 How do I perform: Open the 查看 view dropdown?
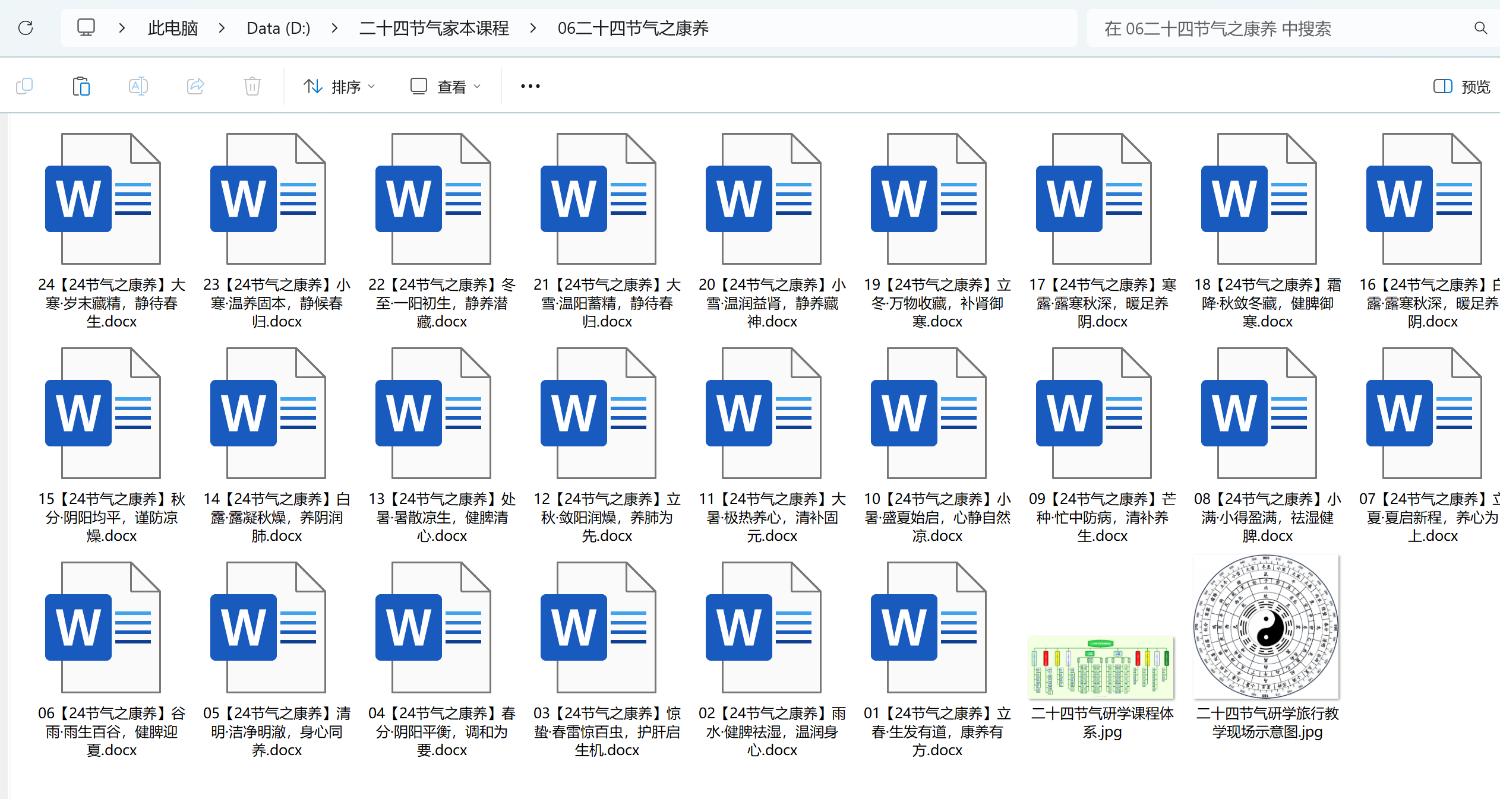tap(446, 87)
